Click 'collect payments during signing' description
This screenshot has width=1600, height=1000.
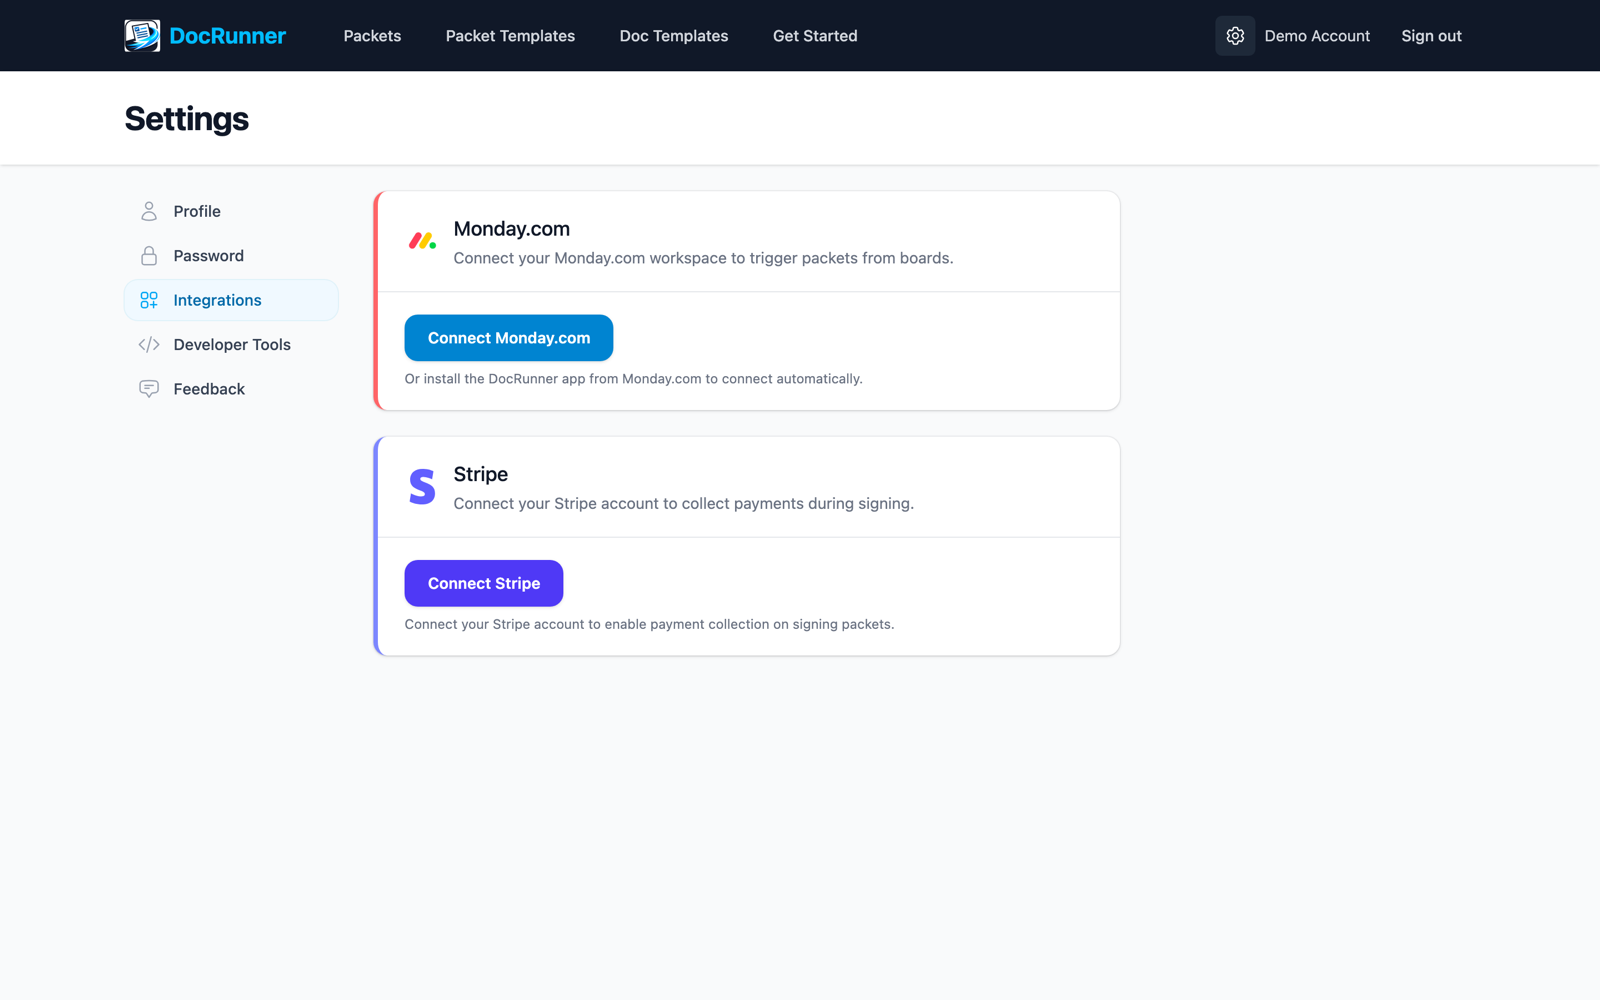[x=683, y=503]
